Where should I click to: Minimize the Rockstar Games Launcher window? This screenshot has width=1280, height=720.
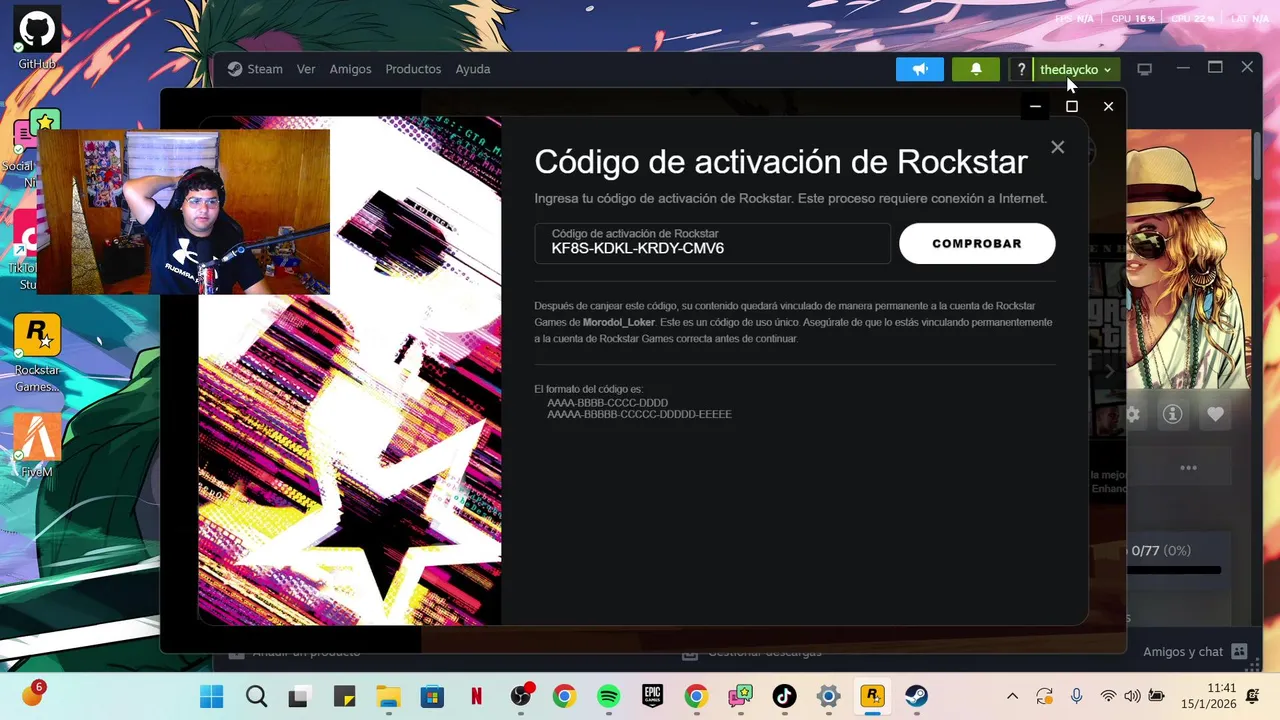coord(1036,106)
